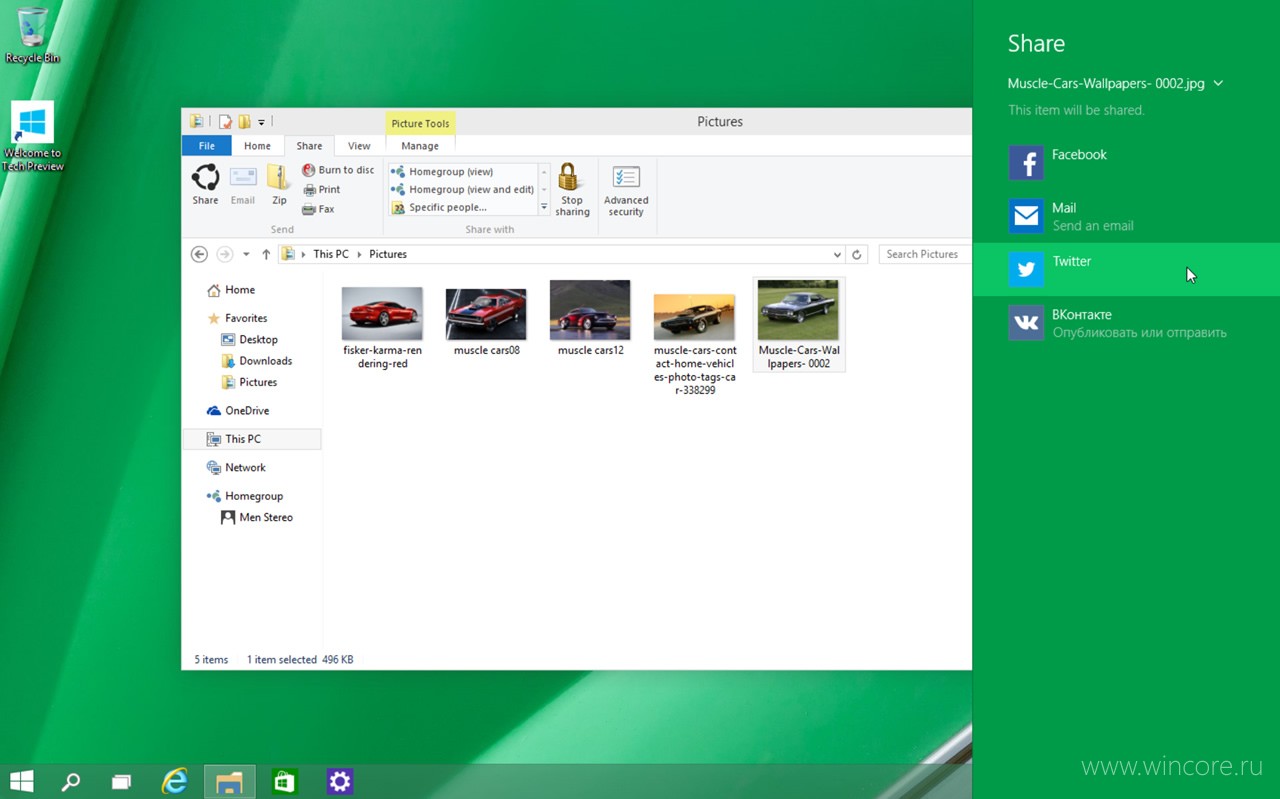1280x799 pixels.
Task: Select Network in the navigation pane
Action: (x=236, y=468)
